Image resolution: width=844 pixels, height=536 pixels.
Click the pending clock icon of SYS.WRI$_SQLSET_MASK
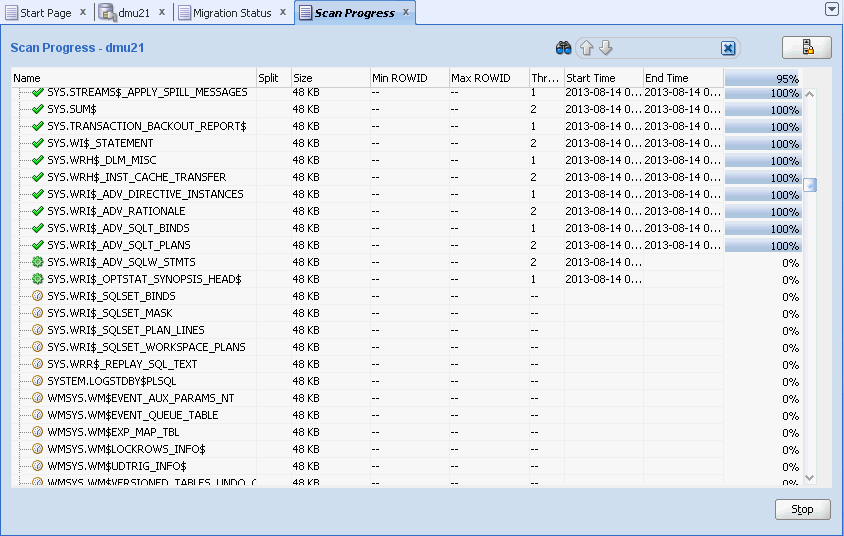coord(37,313)
